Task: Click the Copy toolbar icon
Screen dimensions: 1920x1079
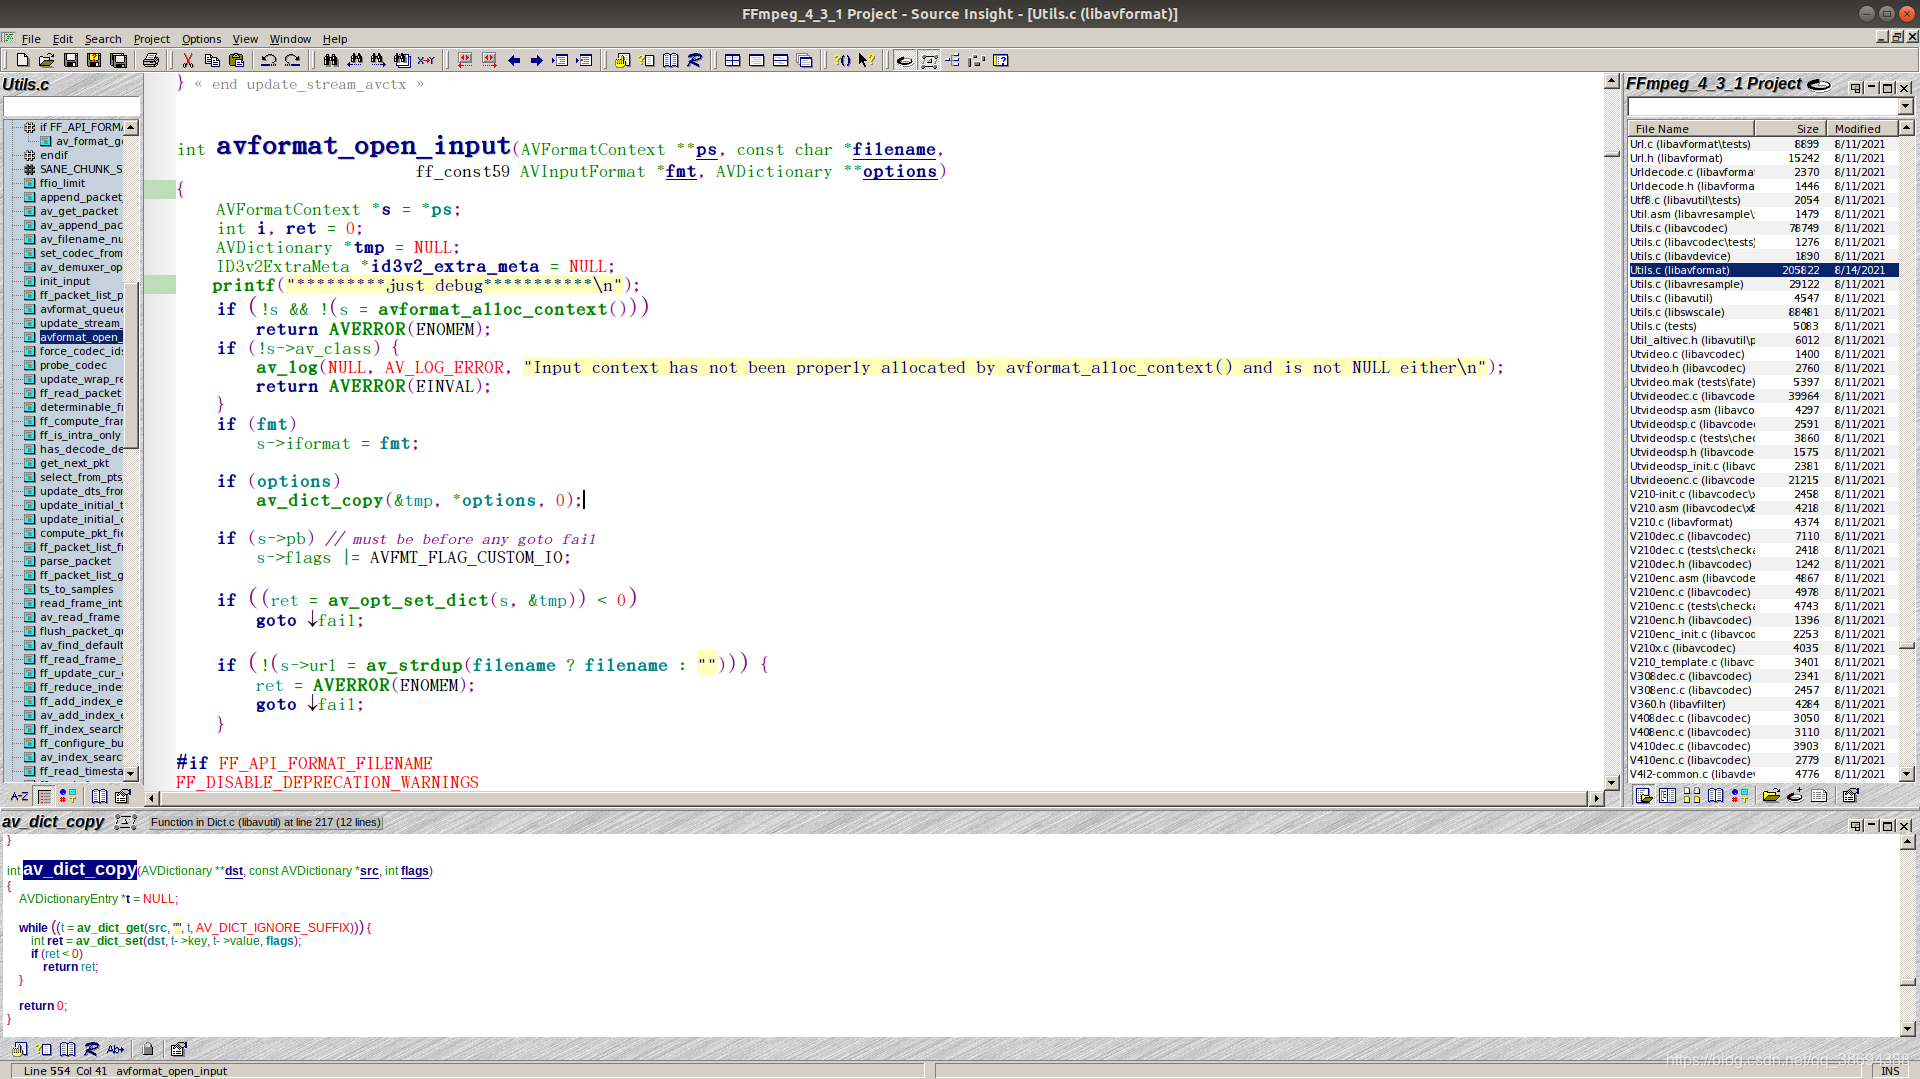Action: pos(212,60)
